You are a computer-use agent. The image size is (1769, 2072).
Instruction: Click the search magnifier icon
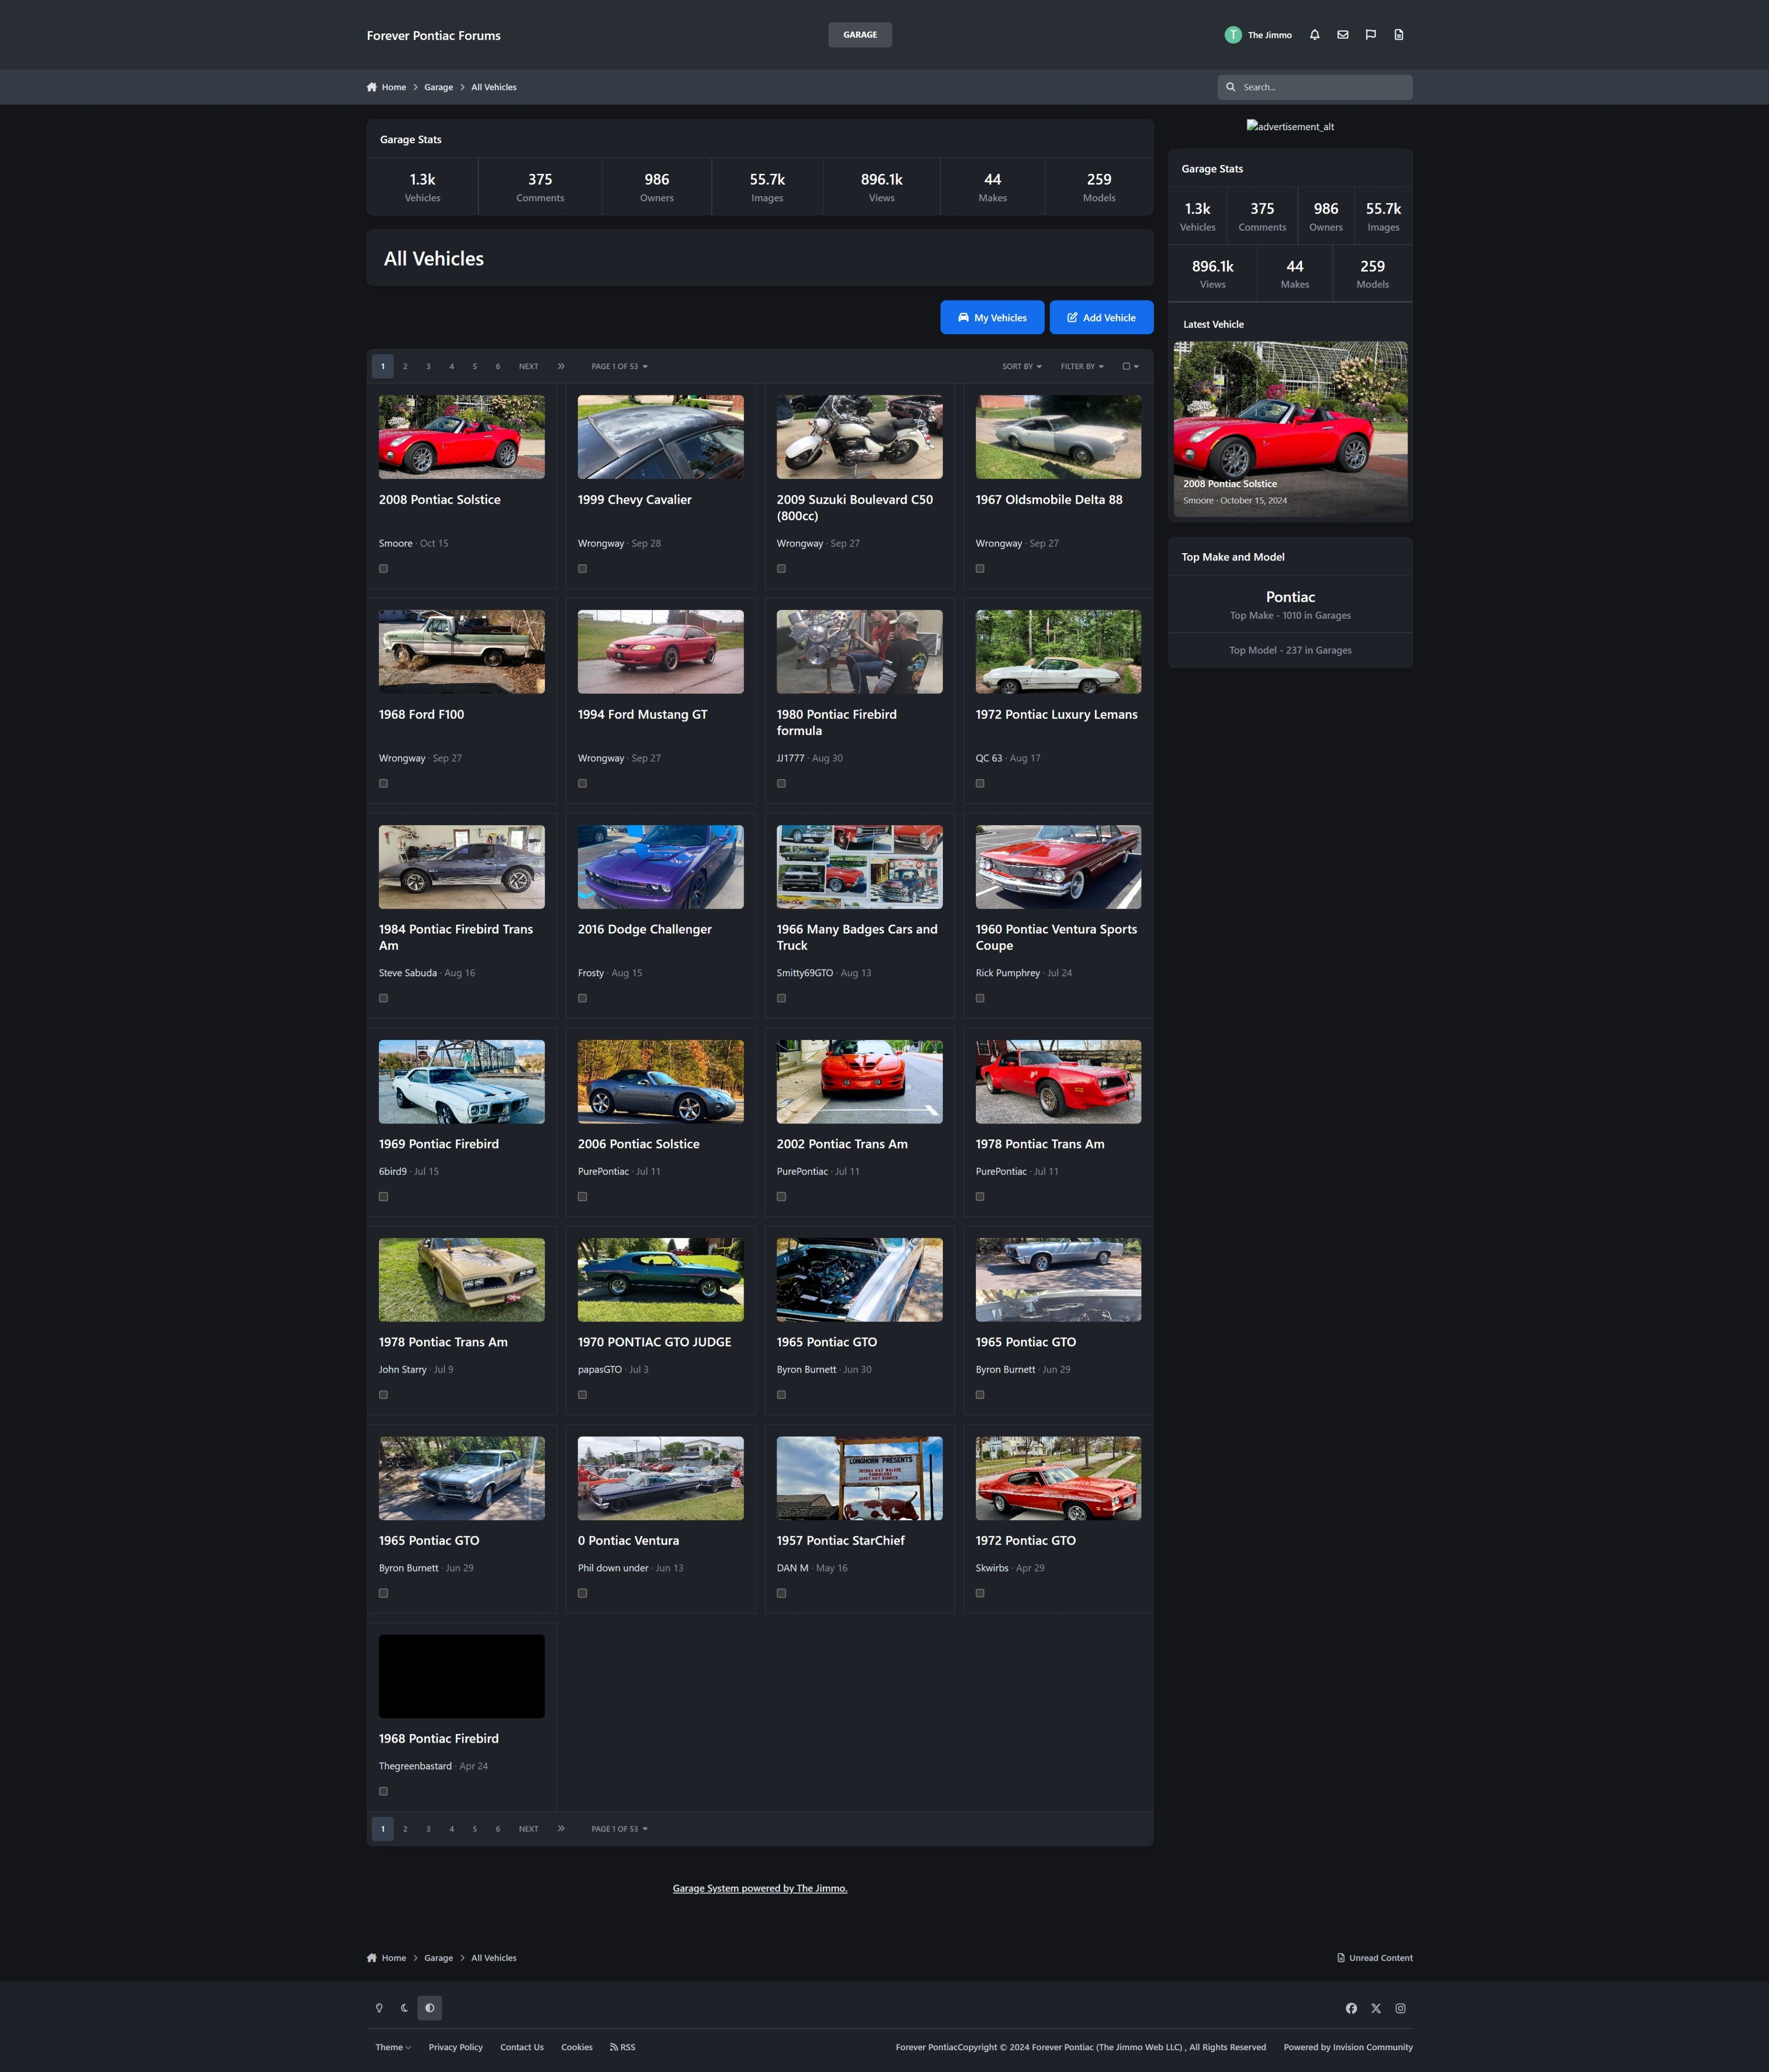tap(1230, 87)
